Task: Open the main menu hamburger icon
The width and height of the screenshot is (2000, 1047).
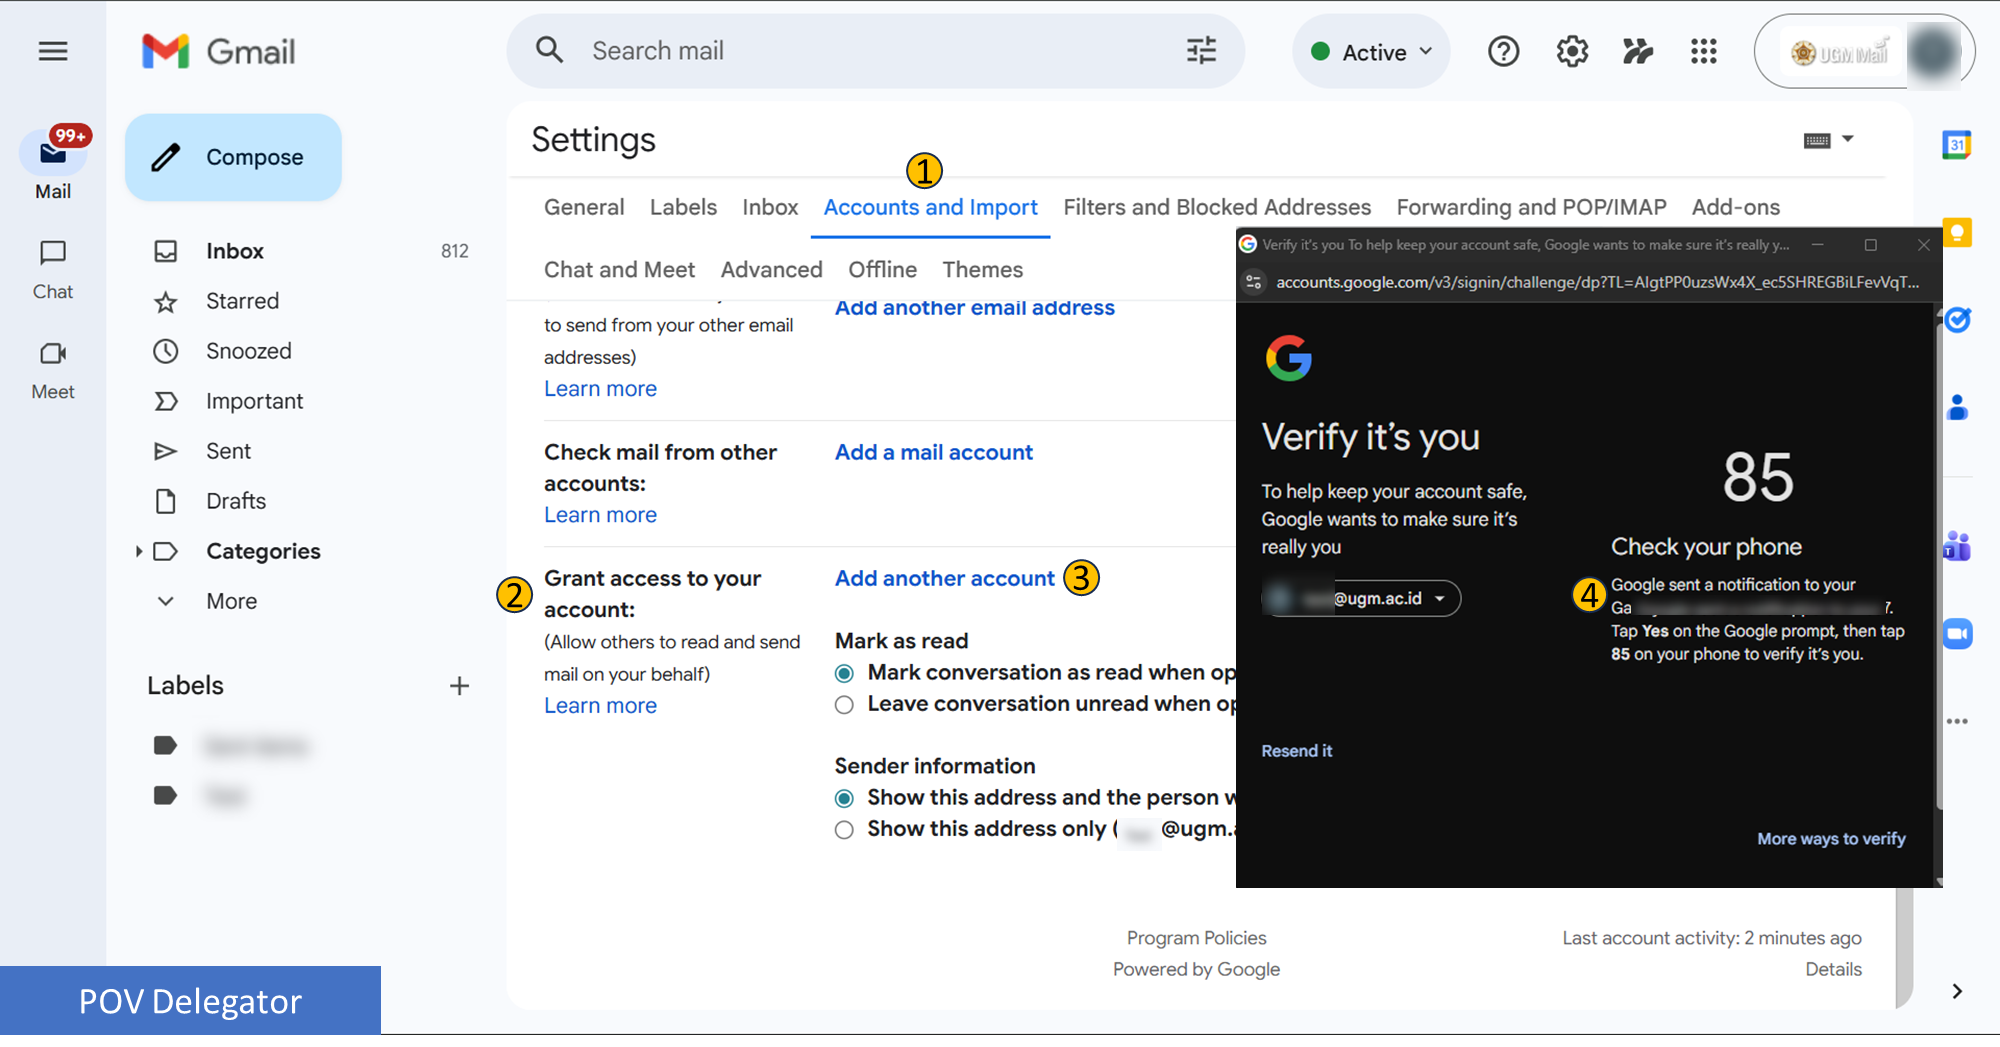Action: 53,51
